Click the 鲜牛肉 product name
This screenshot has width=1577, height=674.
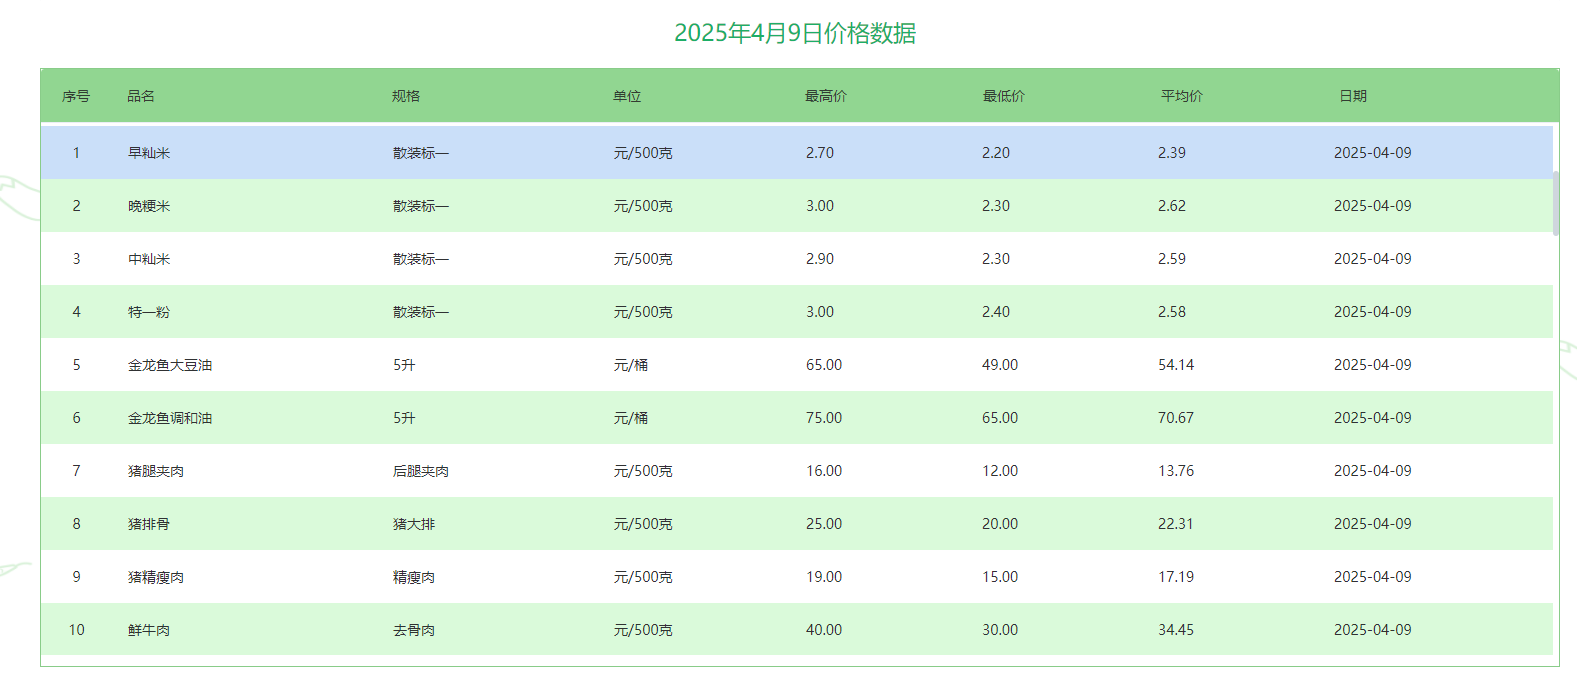(x=149, y=630)
